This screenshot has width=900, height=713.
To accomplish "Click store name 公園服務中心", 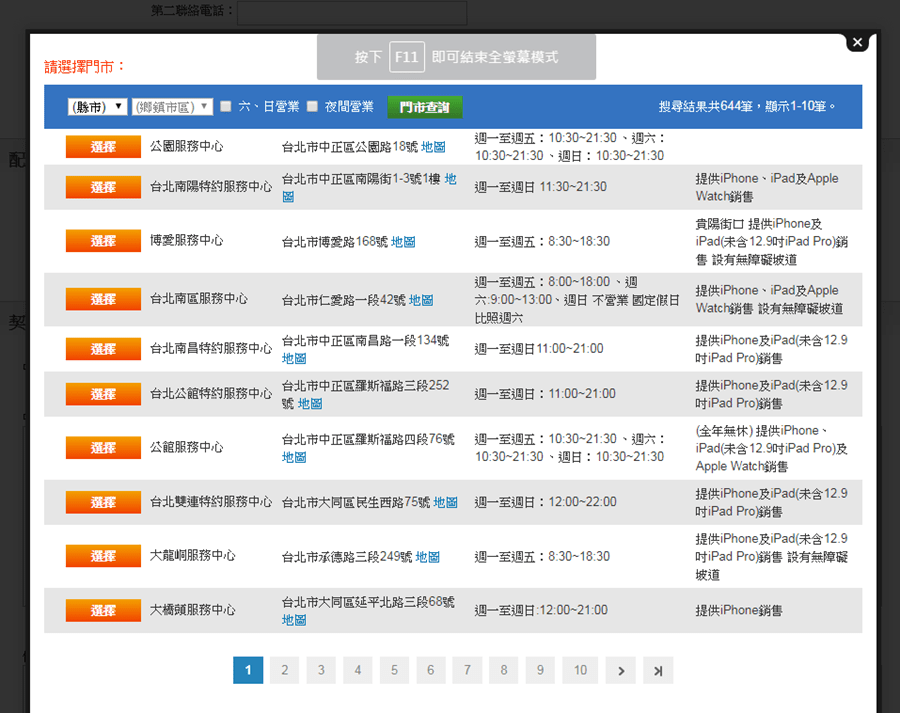I will pos(187,146).
